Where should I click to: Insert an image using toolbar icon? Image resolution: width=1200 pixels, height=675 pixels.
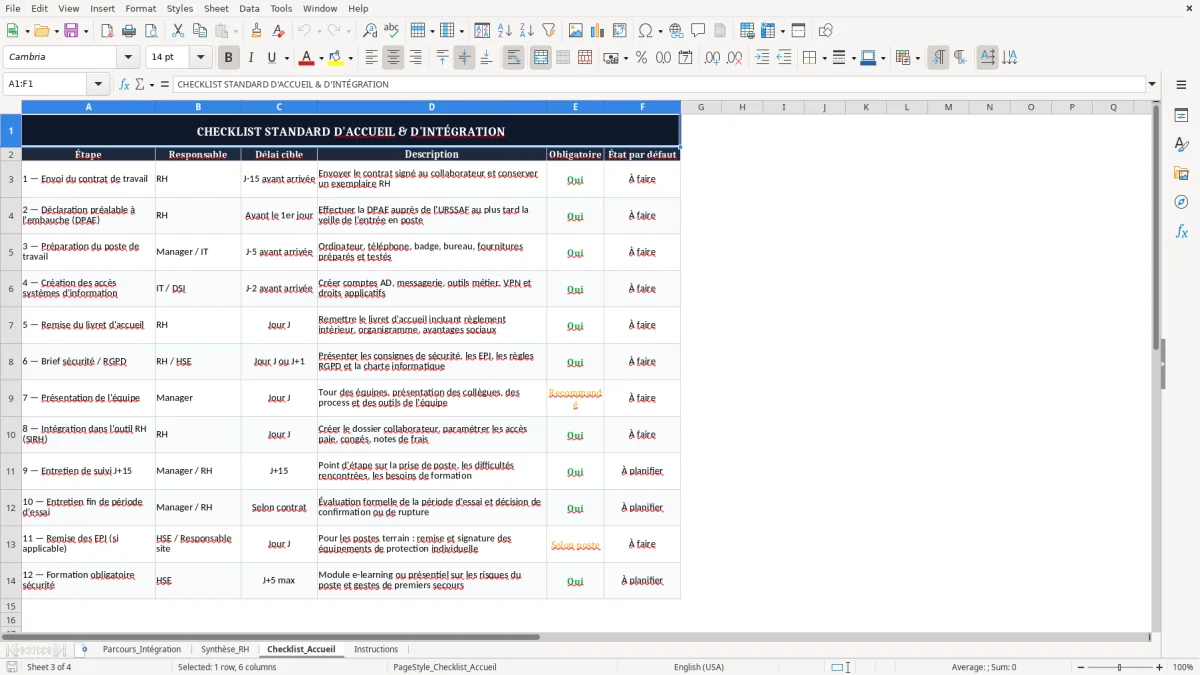point(576,31)
